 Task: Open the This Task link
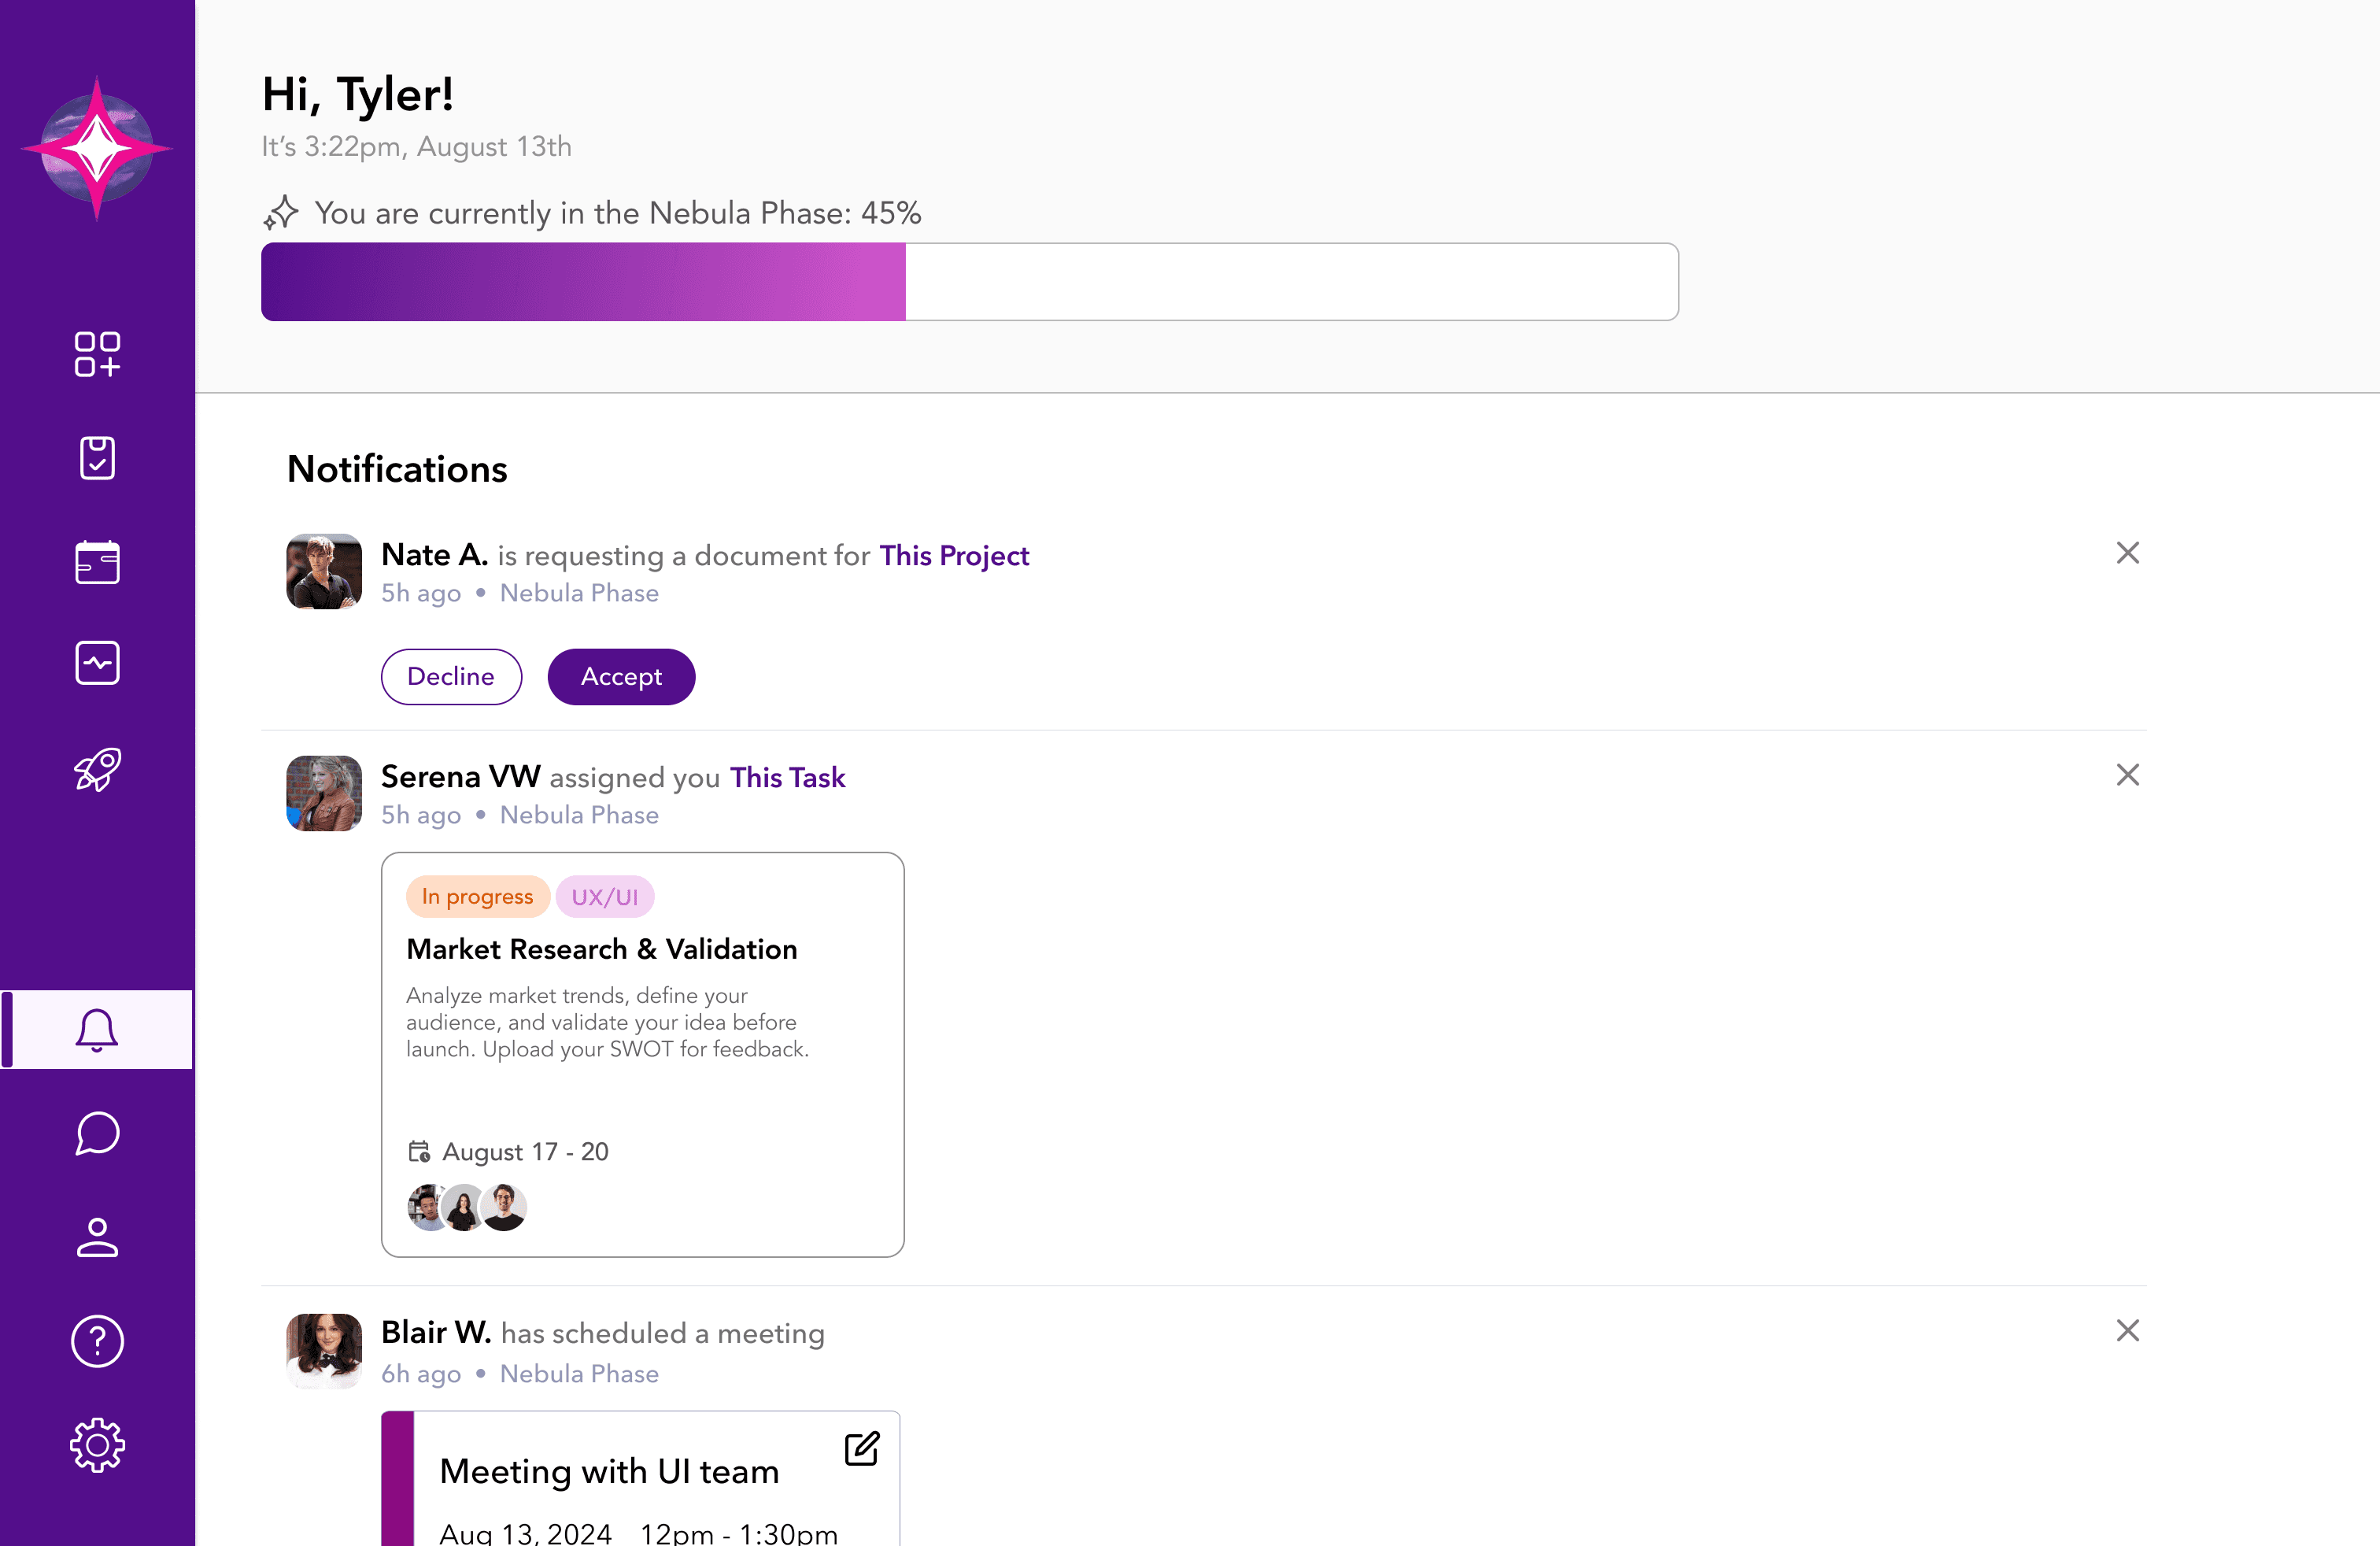pyautogui.click(x=787, y=777)
